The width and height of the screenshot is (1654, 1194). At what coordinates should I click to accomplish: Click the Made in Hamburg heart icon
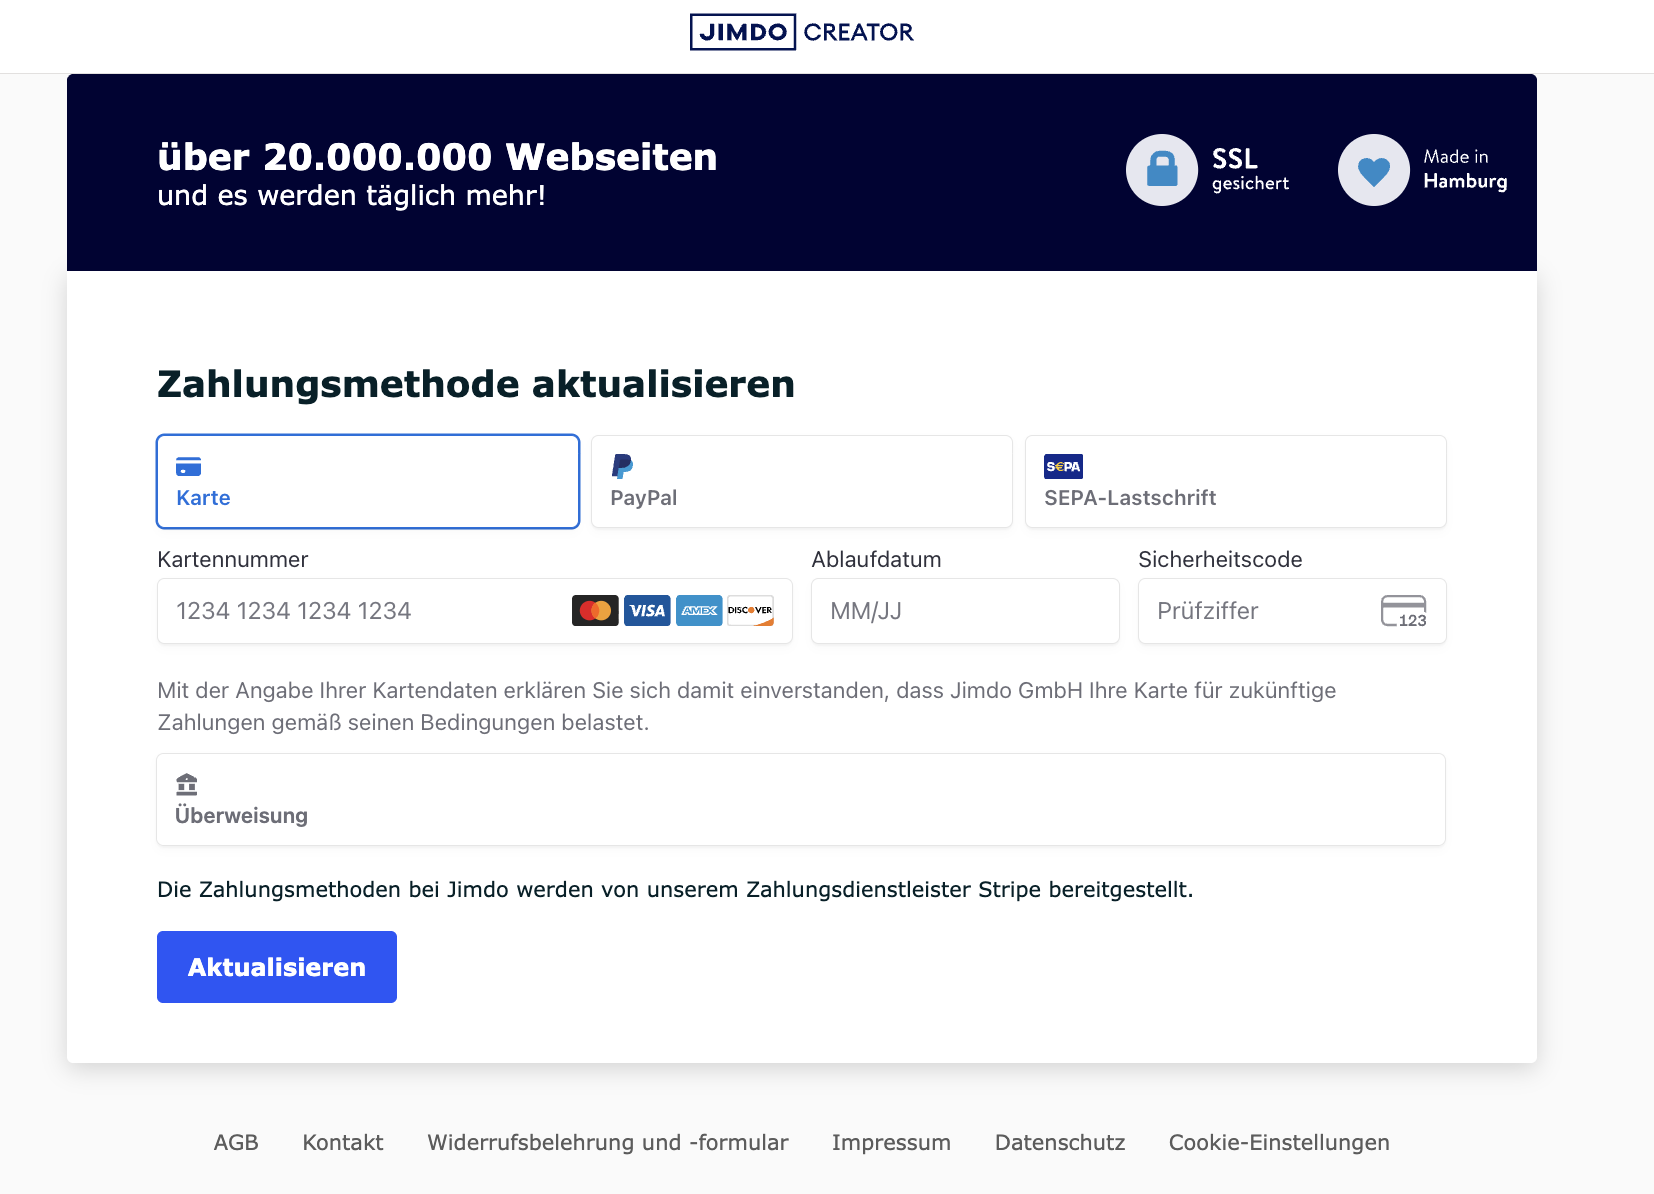click(x=1374, y=170)
